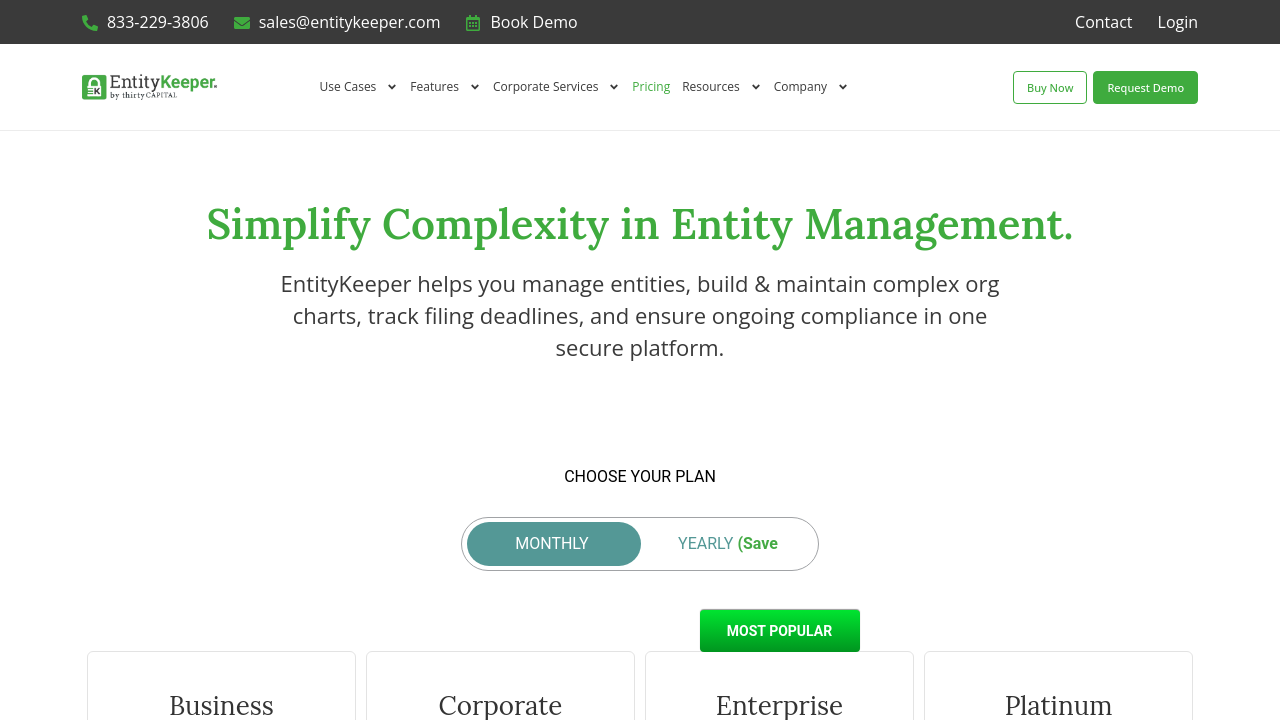
Task: Open the Features navigation item
Action: click(x=434, y=87)
